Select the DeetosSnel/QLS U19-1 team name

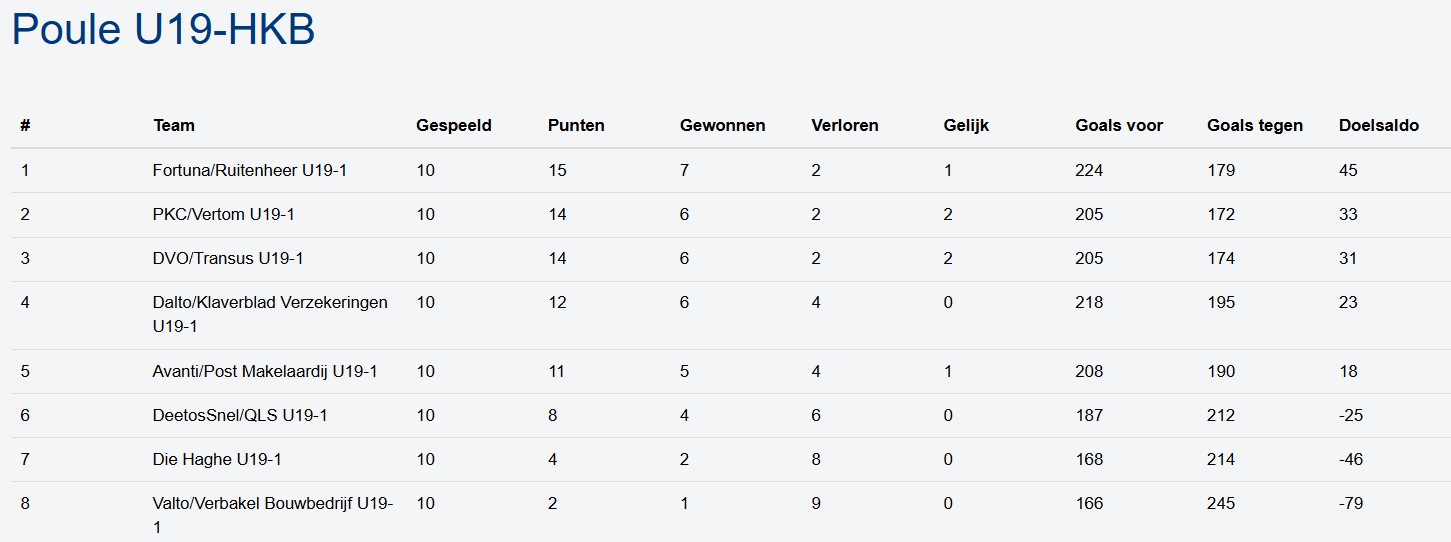(240, 416)
